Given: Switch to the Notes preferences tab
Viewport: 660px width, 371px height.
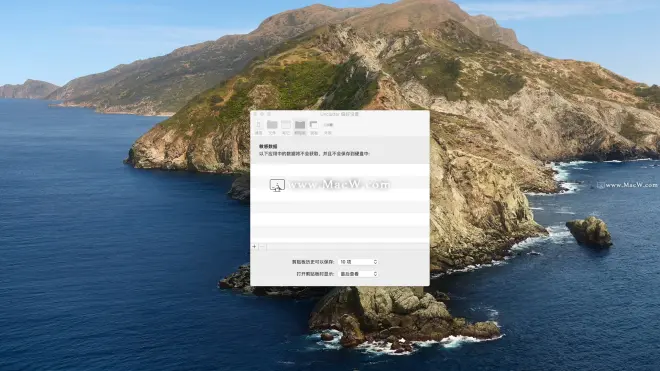Looking at the screenshot, I should [286, 127].
